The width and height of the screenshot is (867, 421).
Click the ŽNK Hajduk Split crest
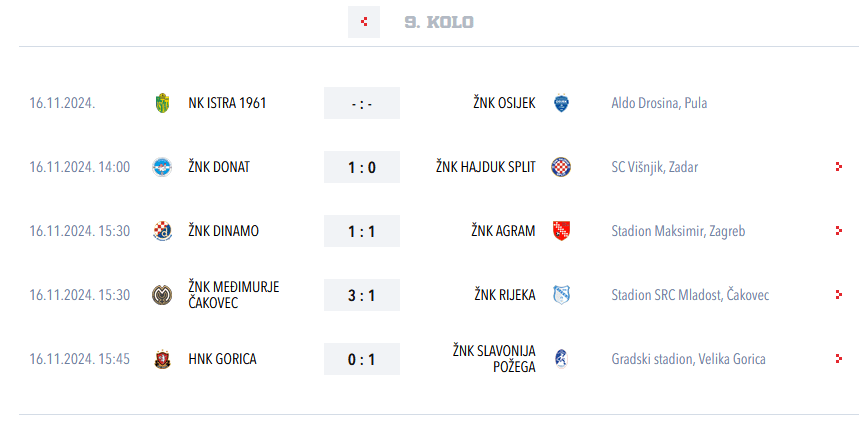561,167
